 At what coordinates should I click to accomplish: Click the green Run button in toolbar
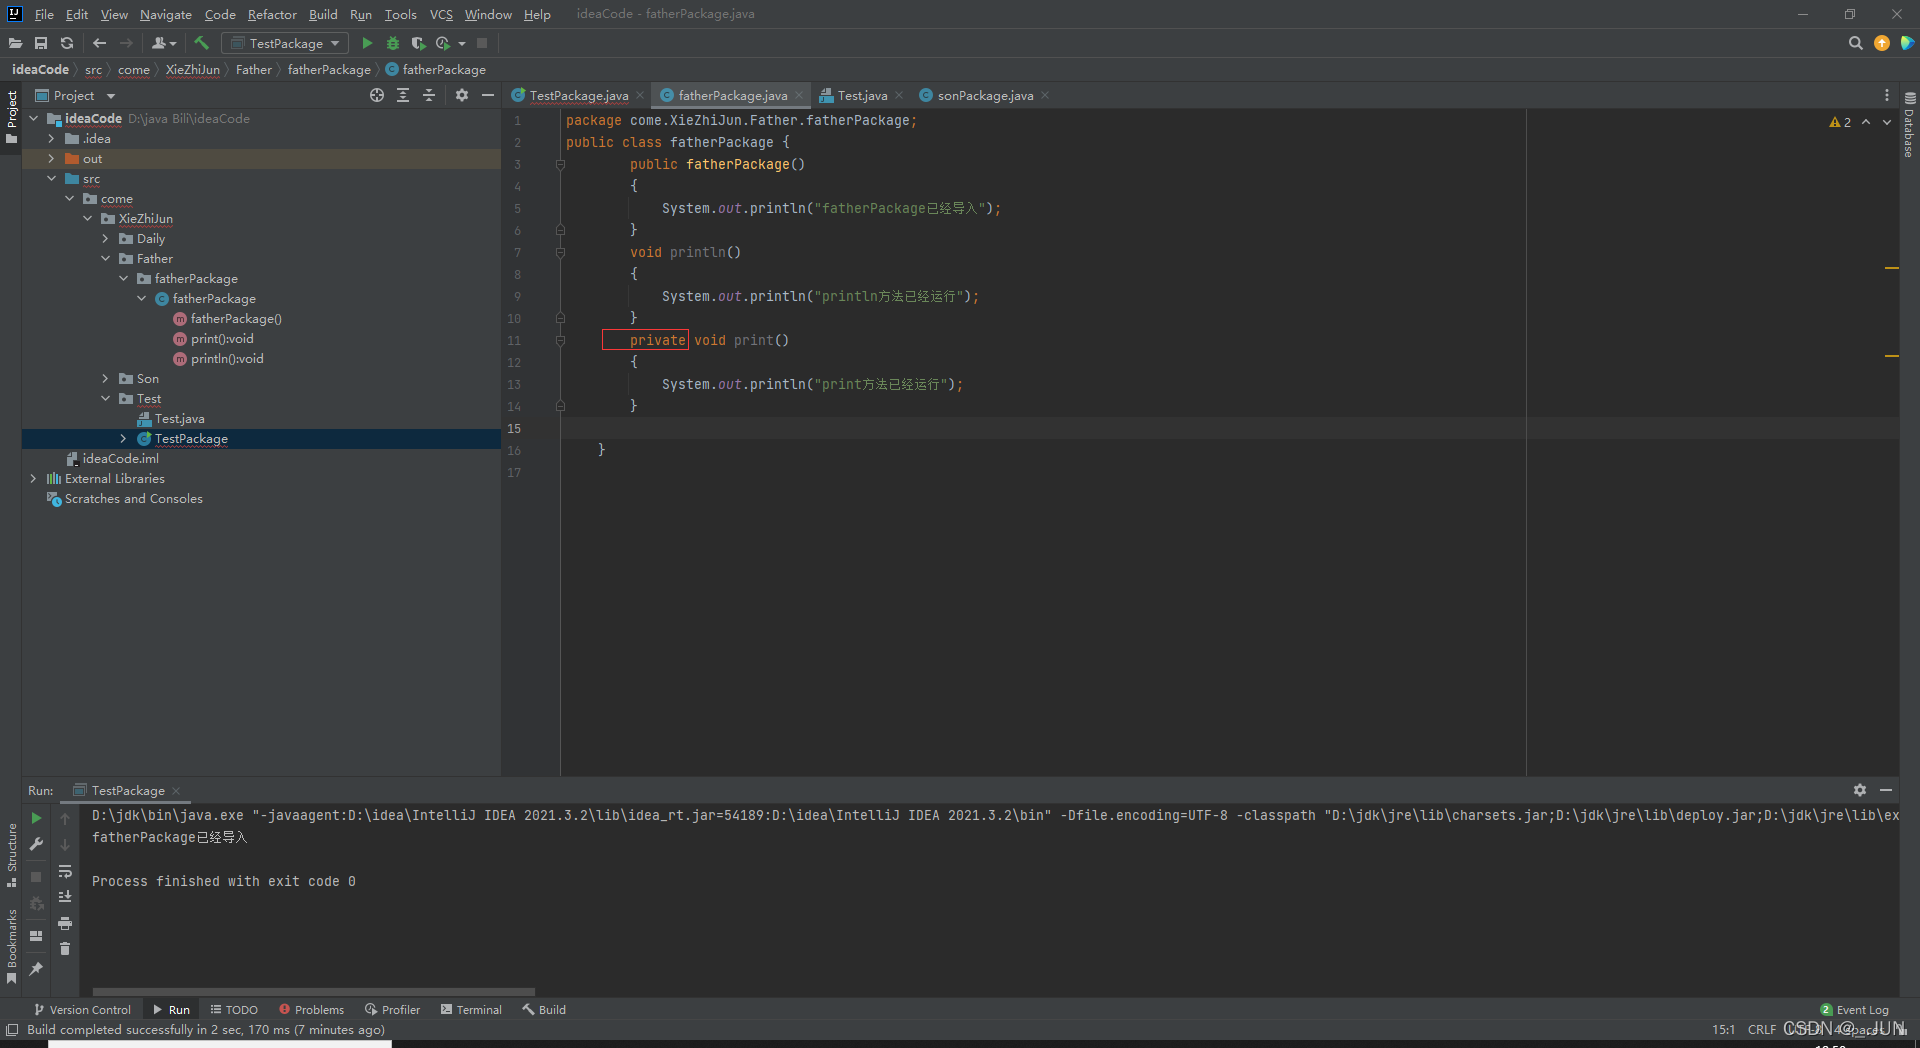[367, 43]
